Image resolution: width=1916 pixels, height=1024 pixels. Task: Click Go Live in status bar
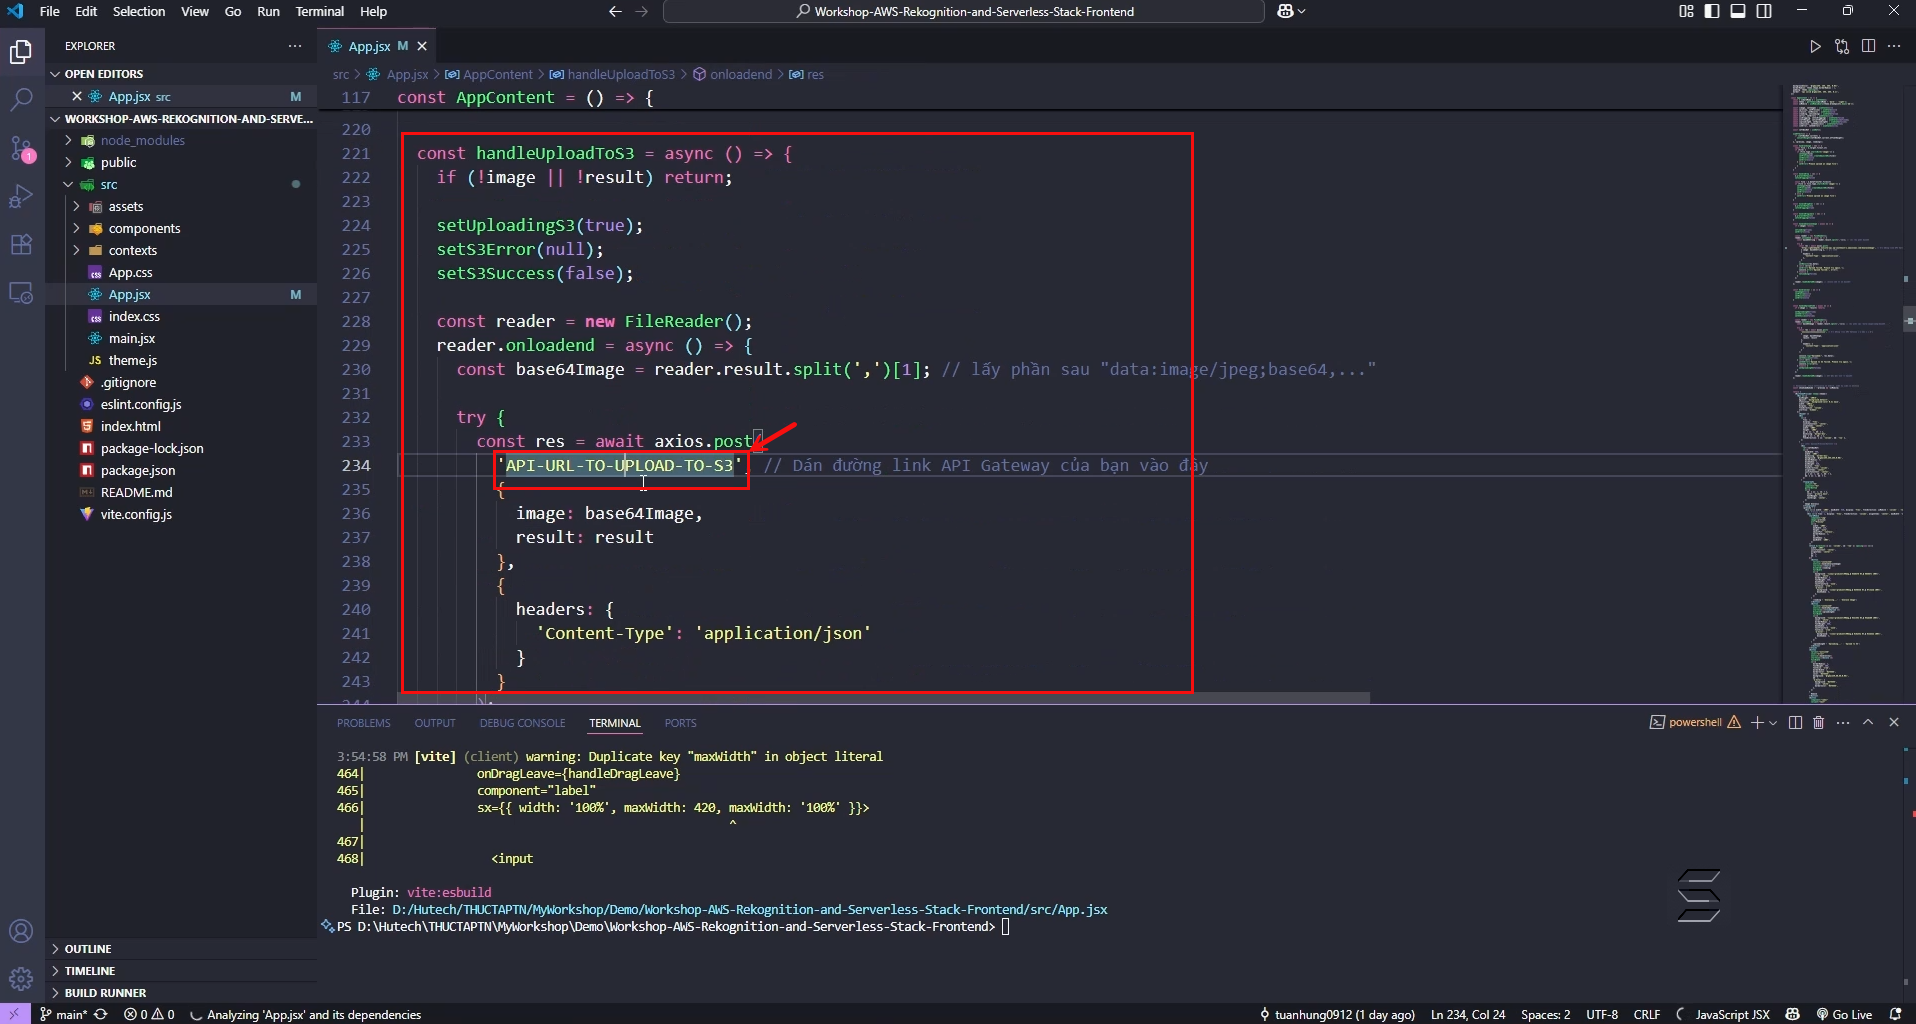point(1844,1014)
